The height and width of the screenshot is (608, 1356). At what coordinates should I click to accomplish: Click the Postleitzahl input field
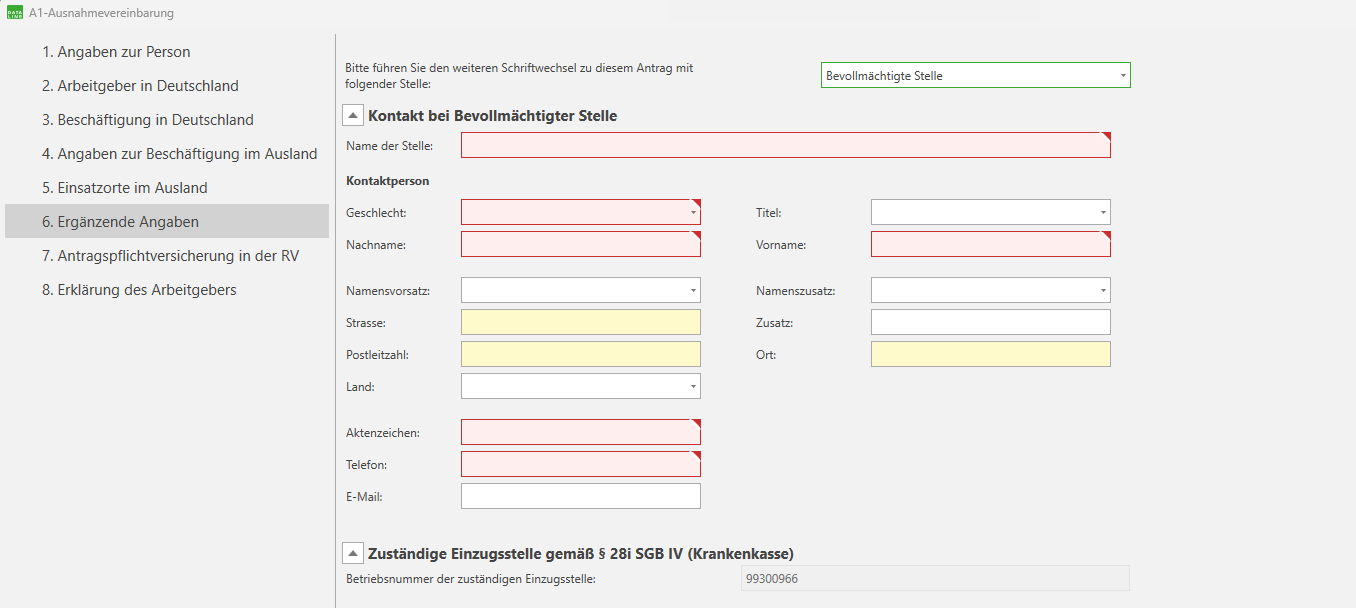point(580,354)
